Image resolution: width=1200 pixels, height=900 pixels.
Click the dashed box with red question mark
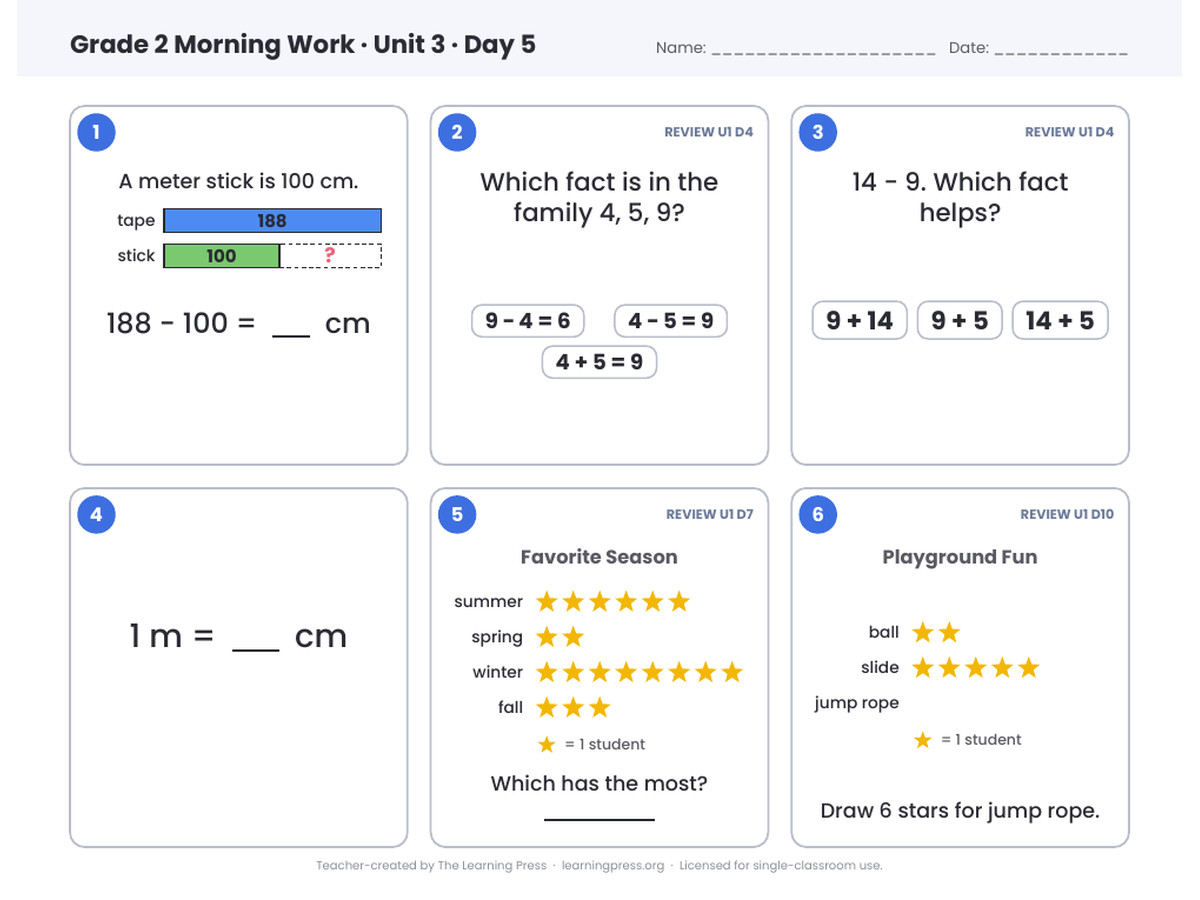[331, 256]
